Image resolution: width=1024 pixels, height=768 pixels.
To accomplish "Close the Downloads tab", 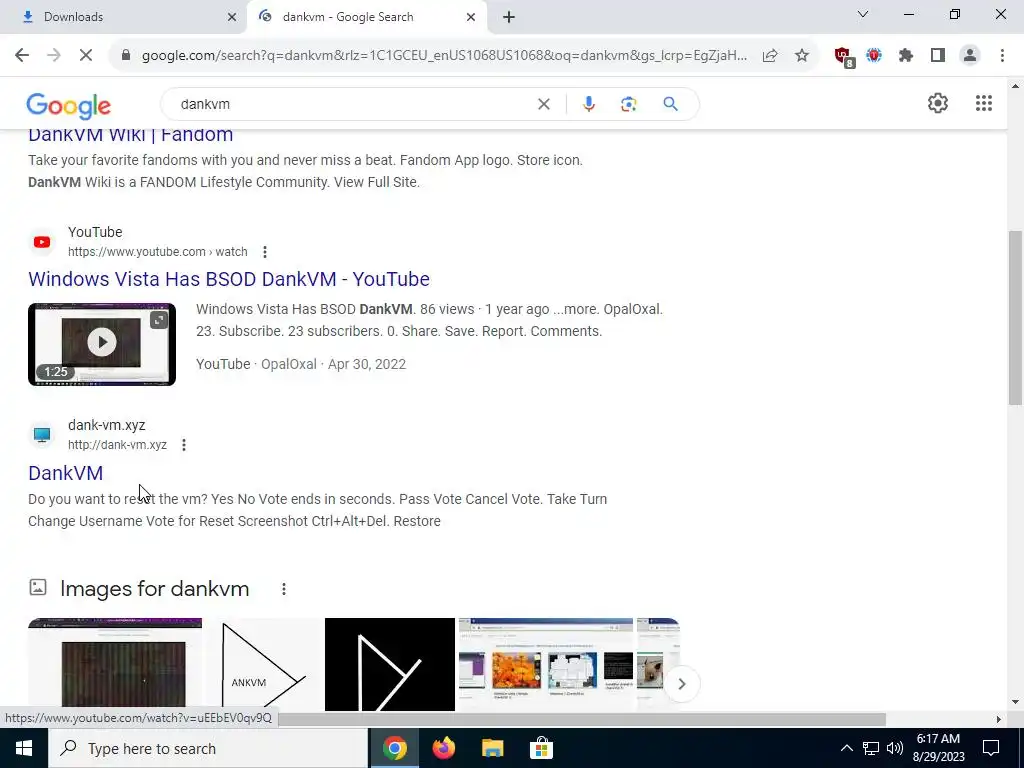I will 232,17.
